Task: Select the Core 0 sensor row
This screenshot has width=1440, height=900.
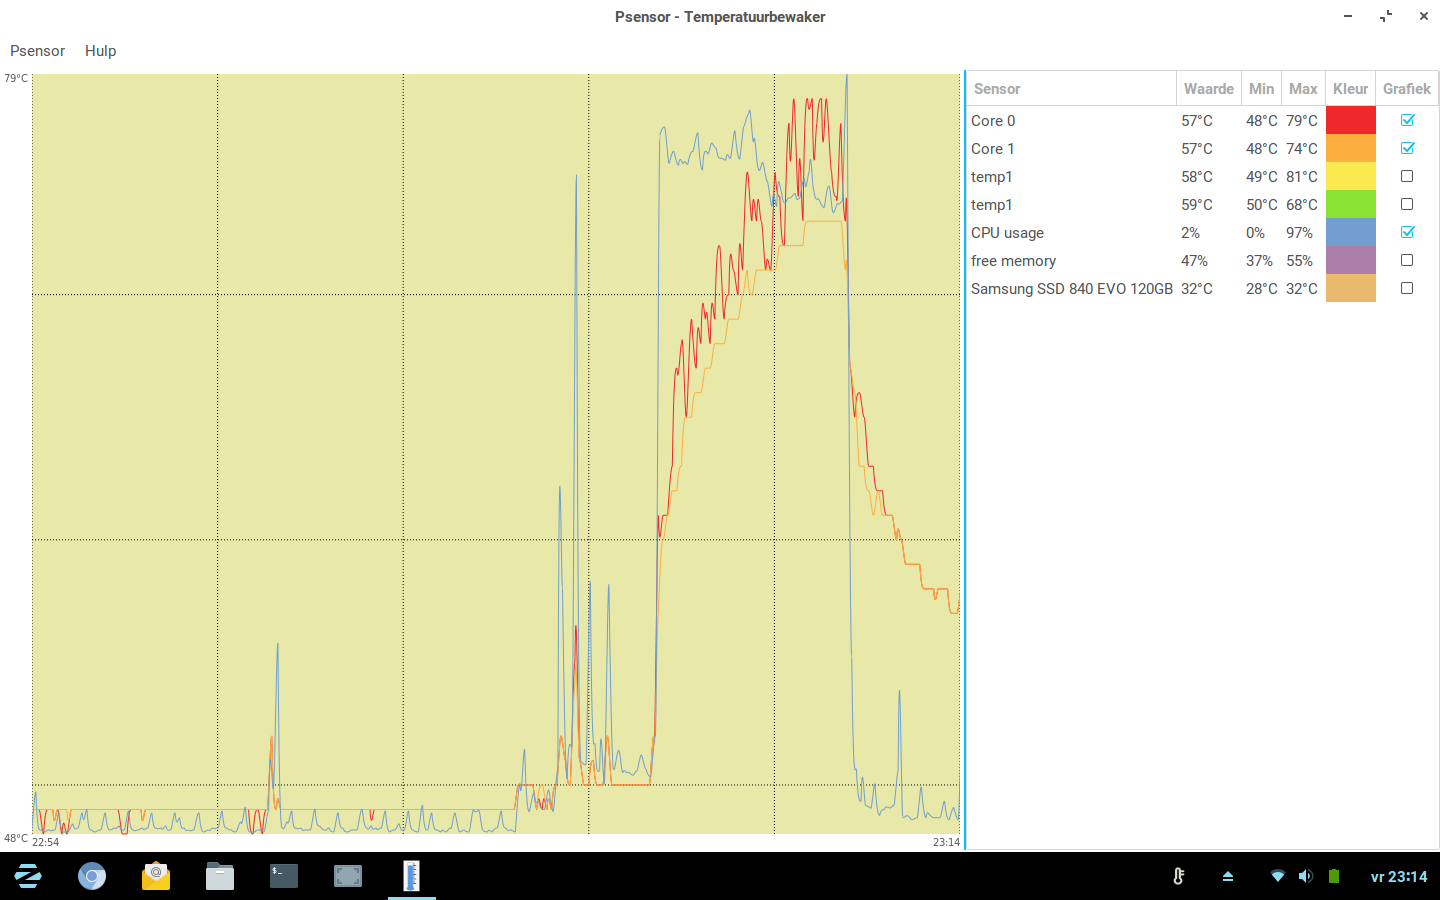Action: (x=1202, y=120)
